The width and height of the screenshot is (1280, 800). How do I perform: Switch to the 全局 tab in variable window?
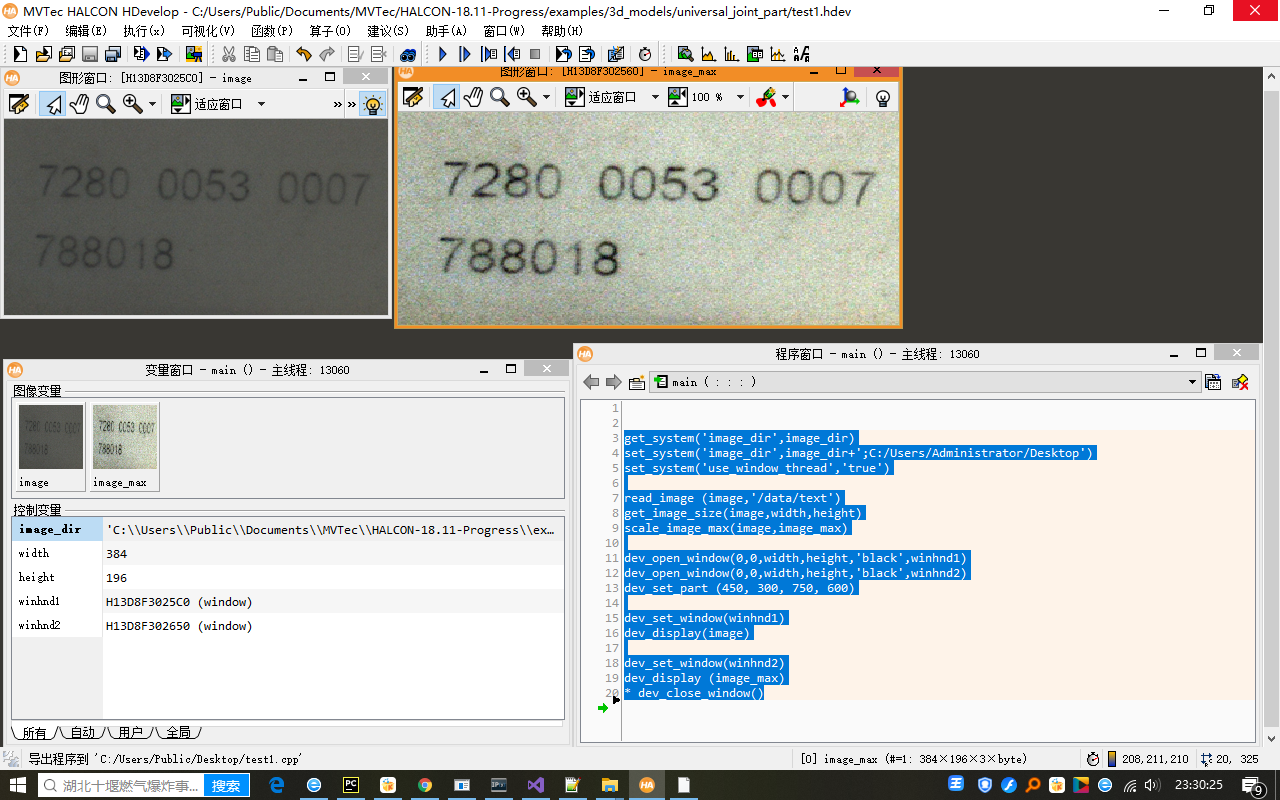(180, 732)
